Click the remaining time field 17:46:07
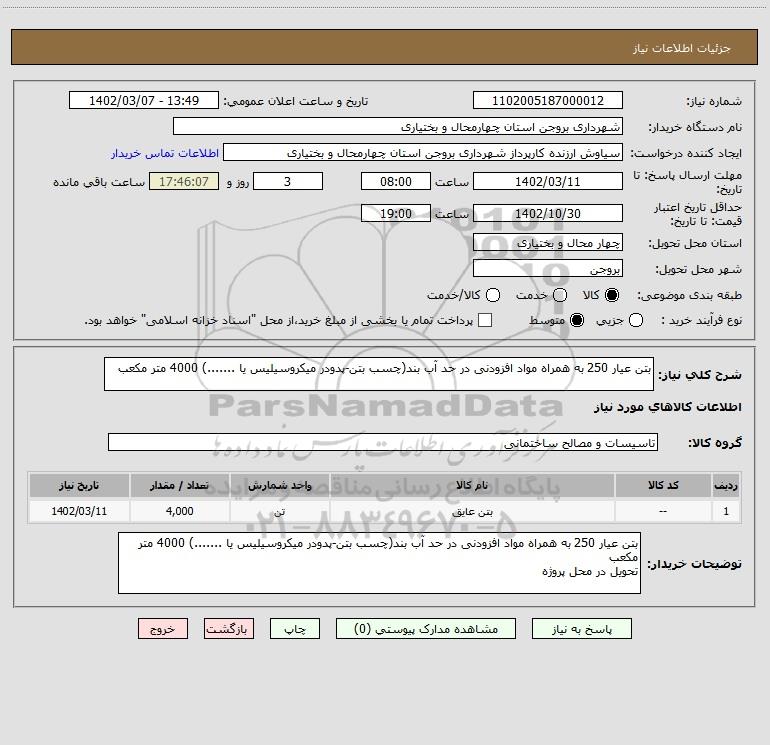The width and height of the screenshot is (770, 745). (x=184, y=181)
